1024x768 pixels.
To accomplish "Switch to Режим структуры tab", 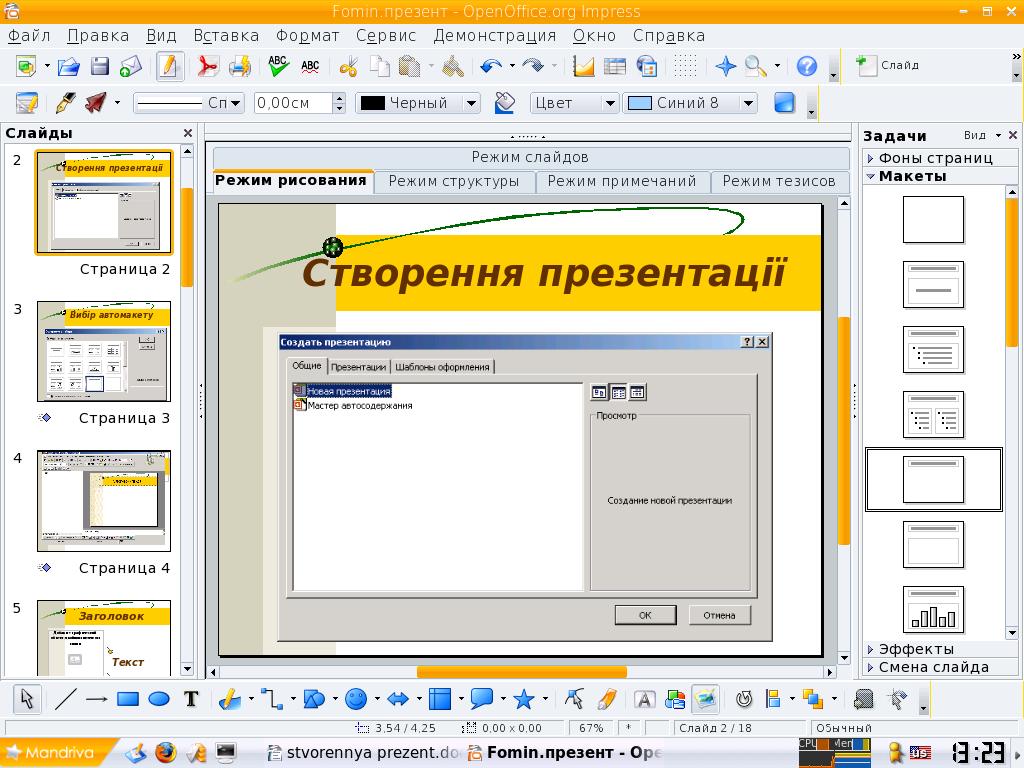I will (454, 182).
